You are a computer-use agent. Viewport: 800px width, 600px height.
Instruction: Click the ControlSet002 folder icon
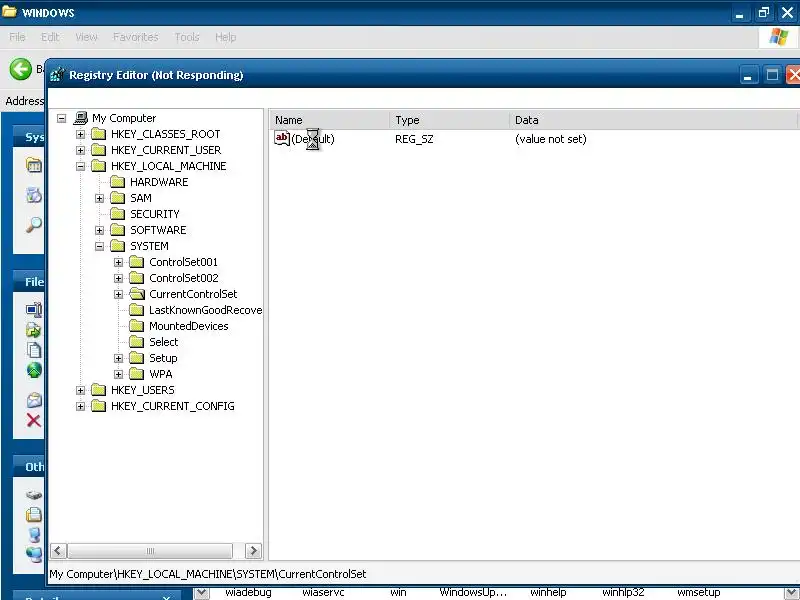137,278
